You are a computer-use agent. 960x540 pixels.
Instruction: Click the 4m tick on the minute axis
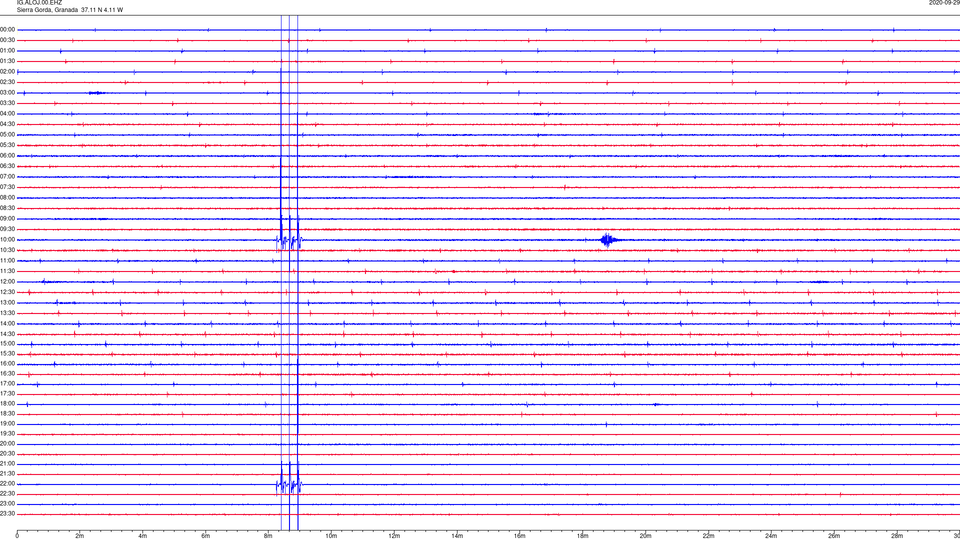click(143, 536)
